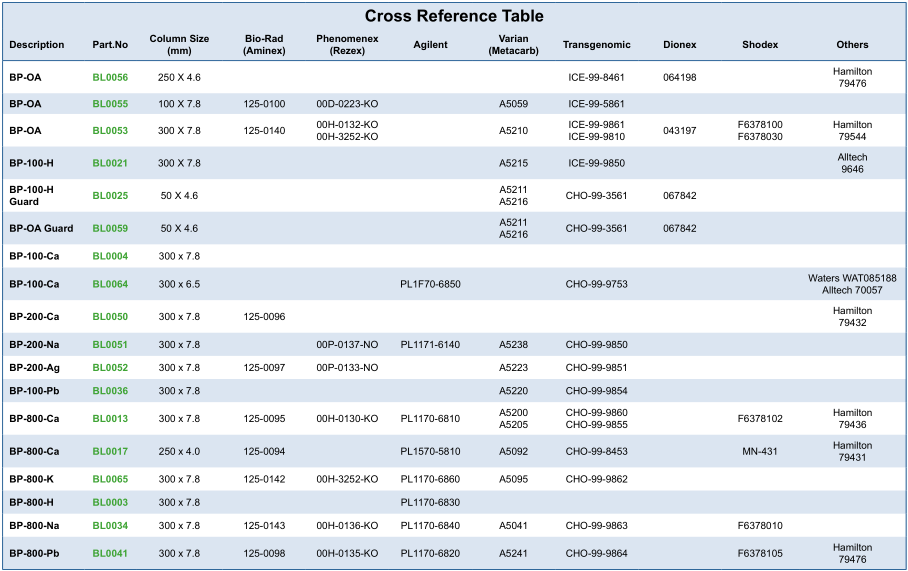Click Agilent cell PL1570-5810
Screen dimensions: 908x571
[430, 452]
